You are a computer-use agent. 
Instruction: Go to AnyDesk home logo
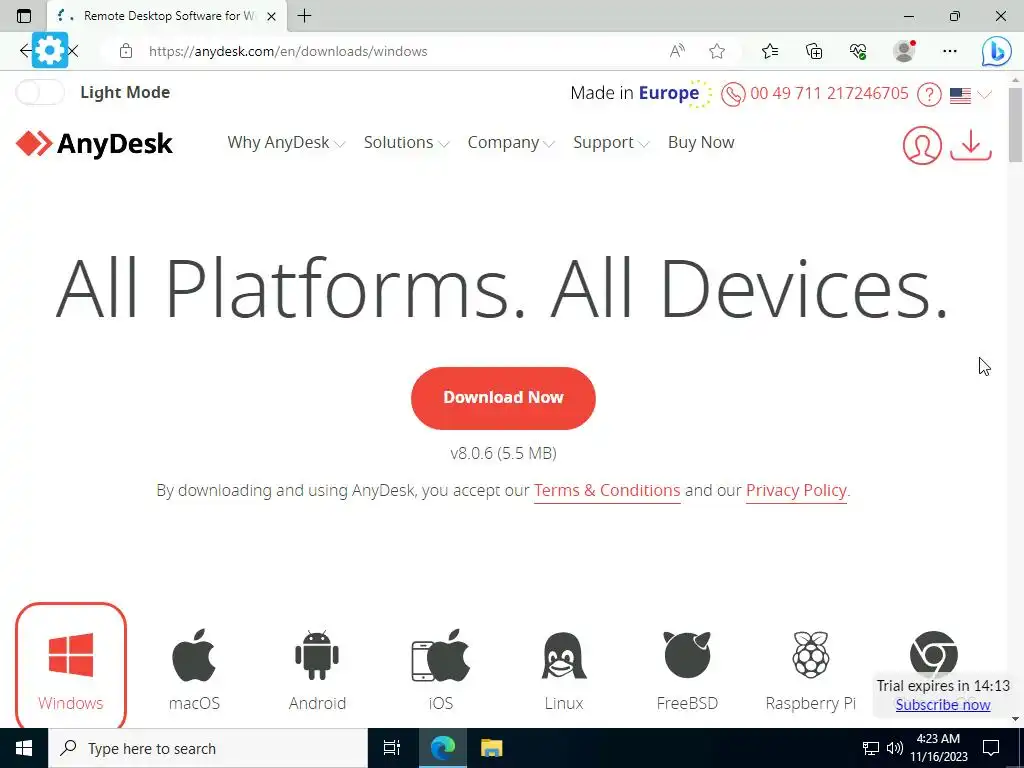point(95,144)
